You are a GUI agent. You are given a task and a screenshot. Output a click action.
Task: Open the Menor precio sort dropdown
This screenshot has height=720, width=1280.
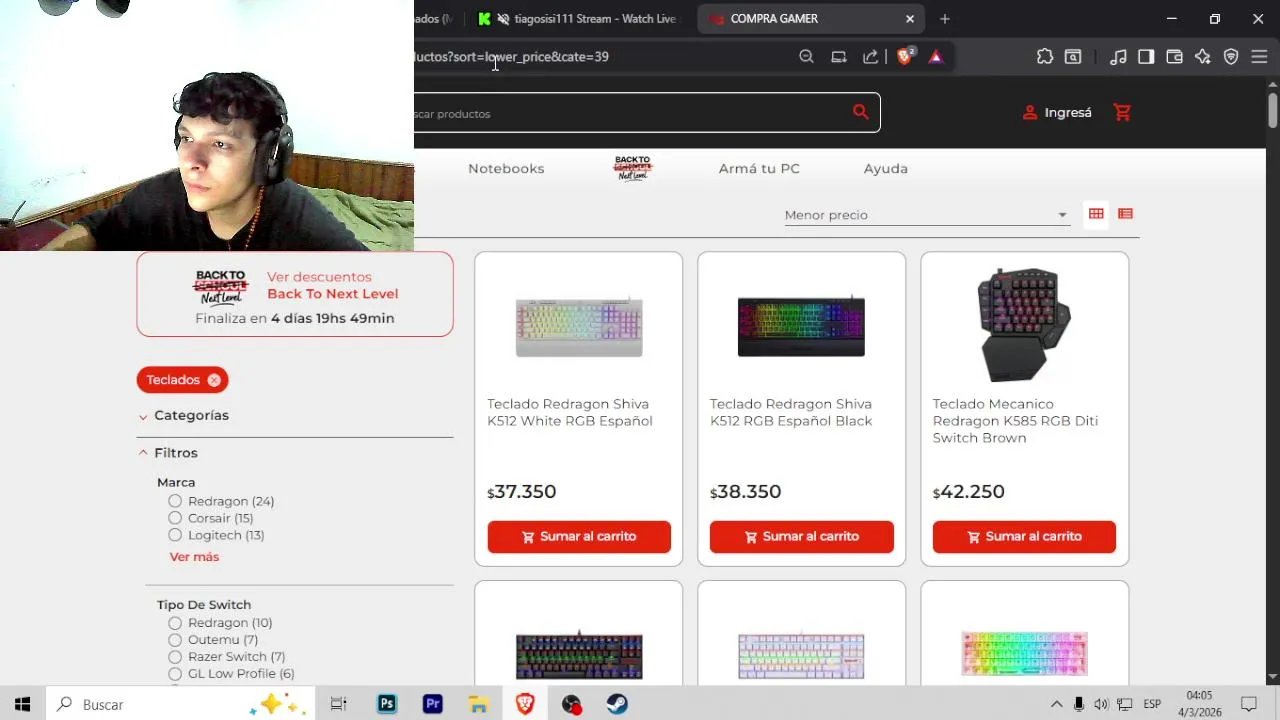click(926, 215)
